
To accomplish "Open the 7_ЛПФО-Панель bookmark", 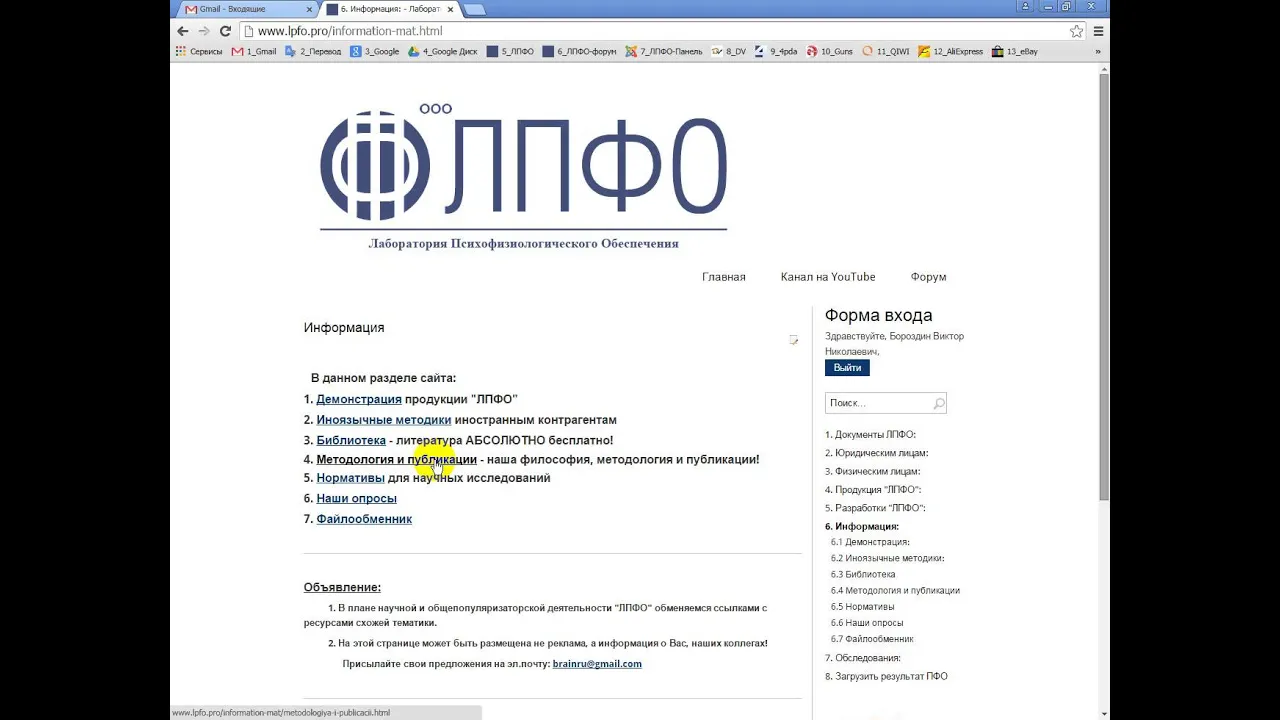I will point(664,51).
